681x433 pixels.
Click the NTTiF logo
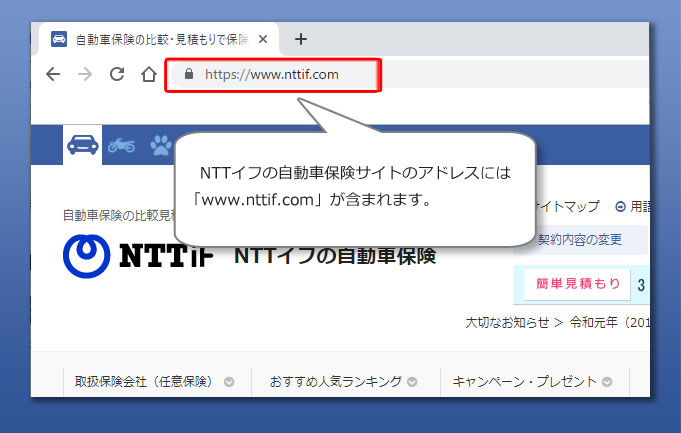tap(138, 256)
